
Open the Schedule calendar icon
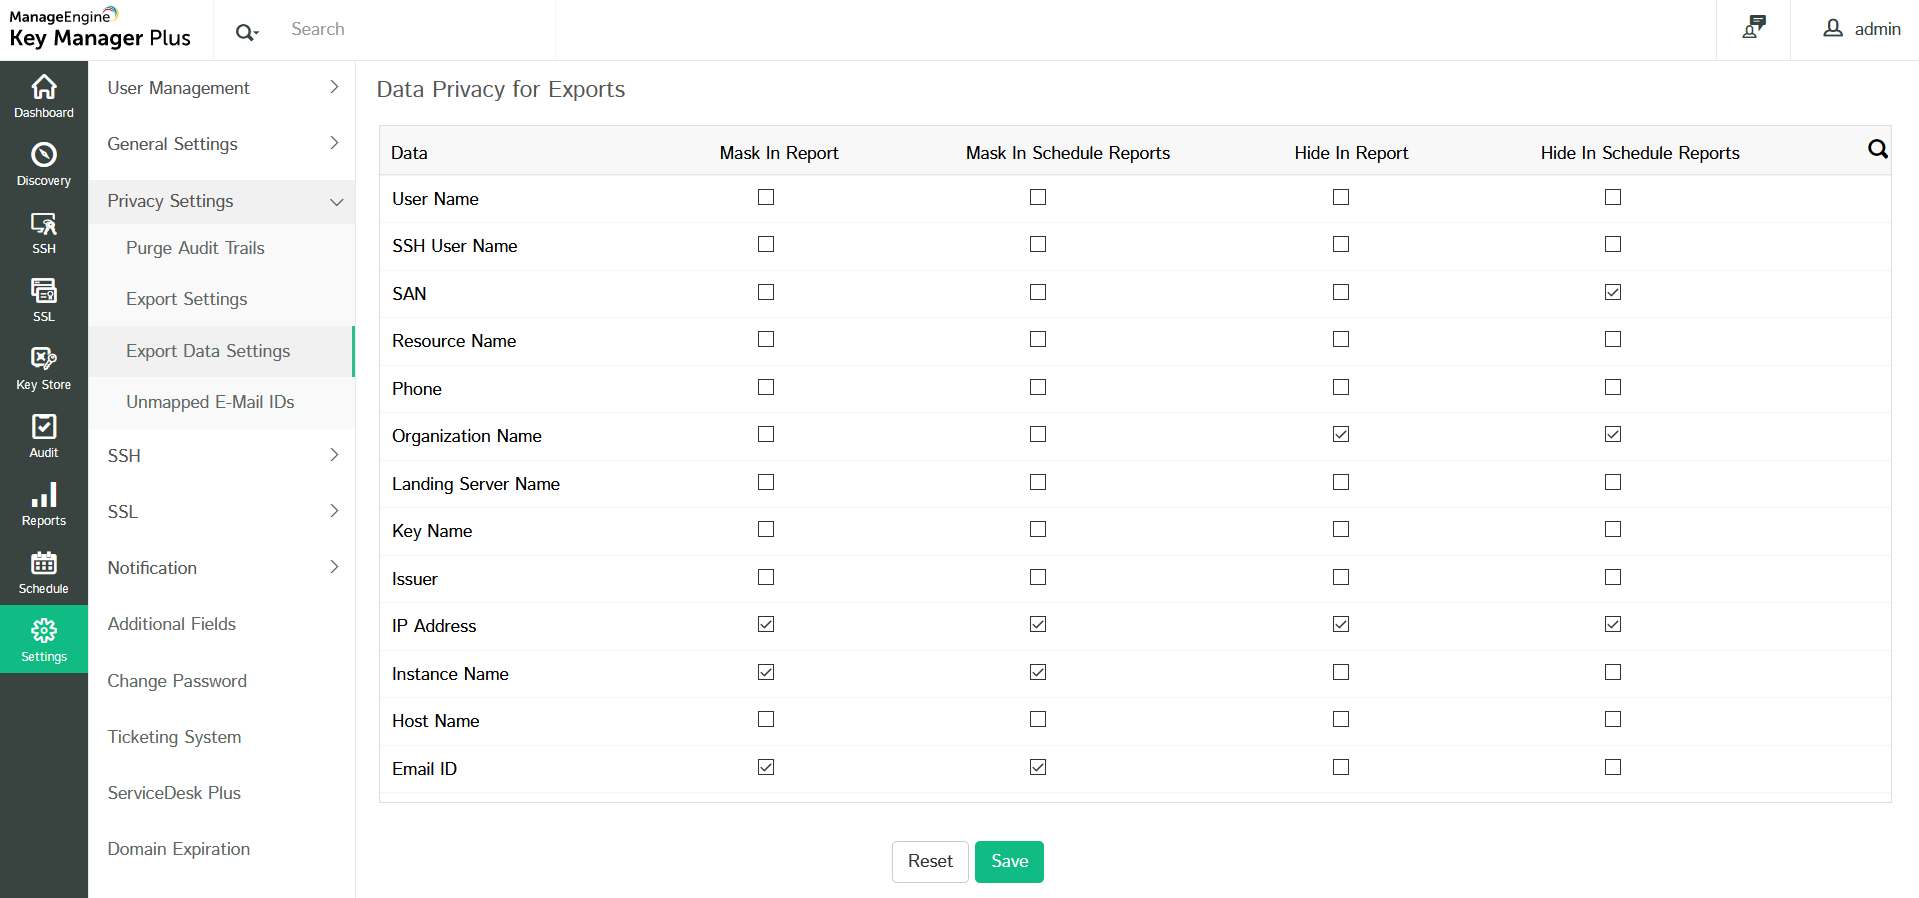44,564
